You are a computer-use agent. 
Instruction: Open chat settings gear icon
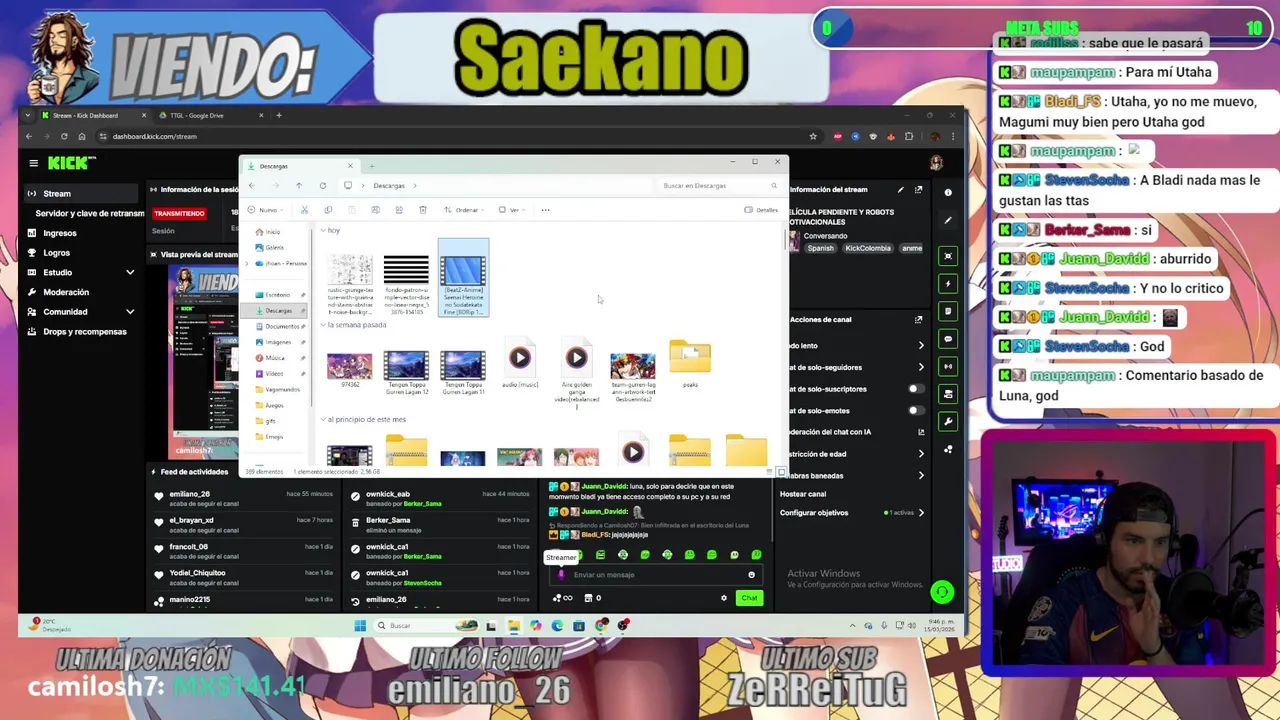724,598
